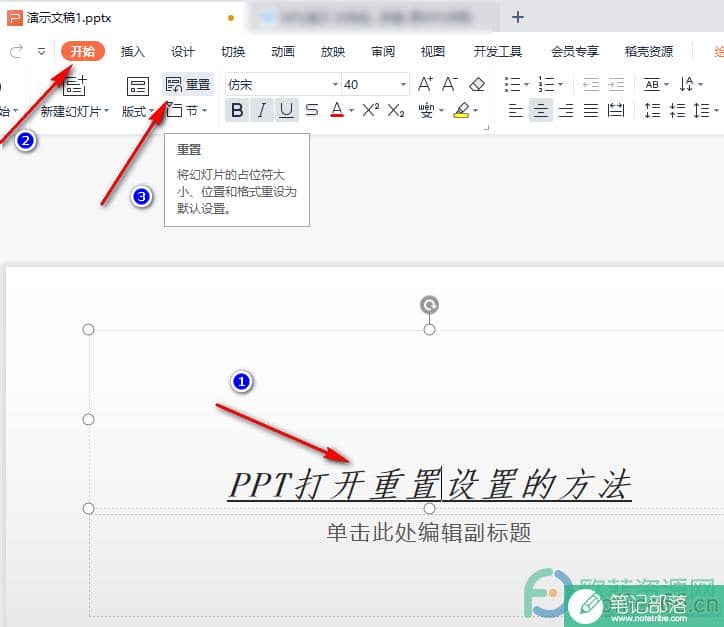Increase the indent level
The height and width of the screenshot is (627, 724).
(x=615, y=84)
